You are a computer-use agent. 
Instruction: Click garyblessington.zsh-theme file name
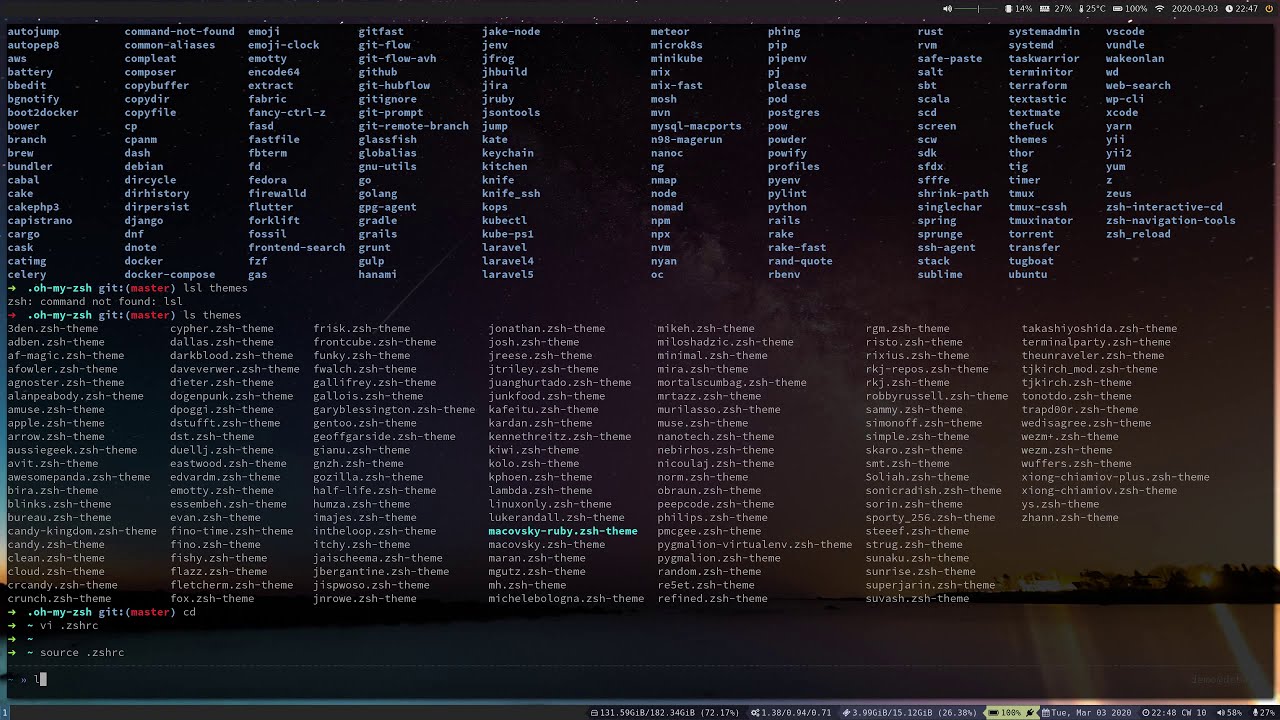394,410
